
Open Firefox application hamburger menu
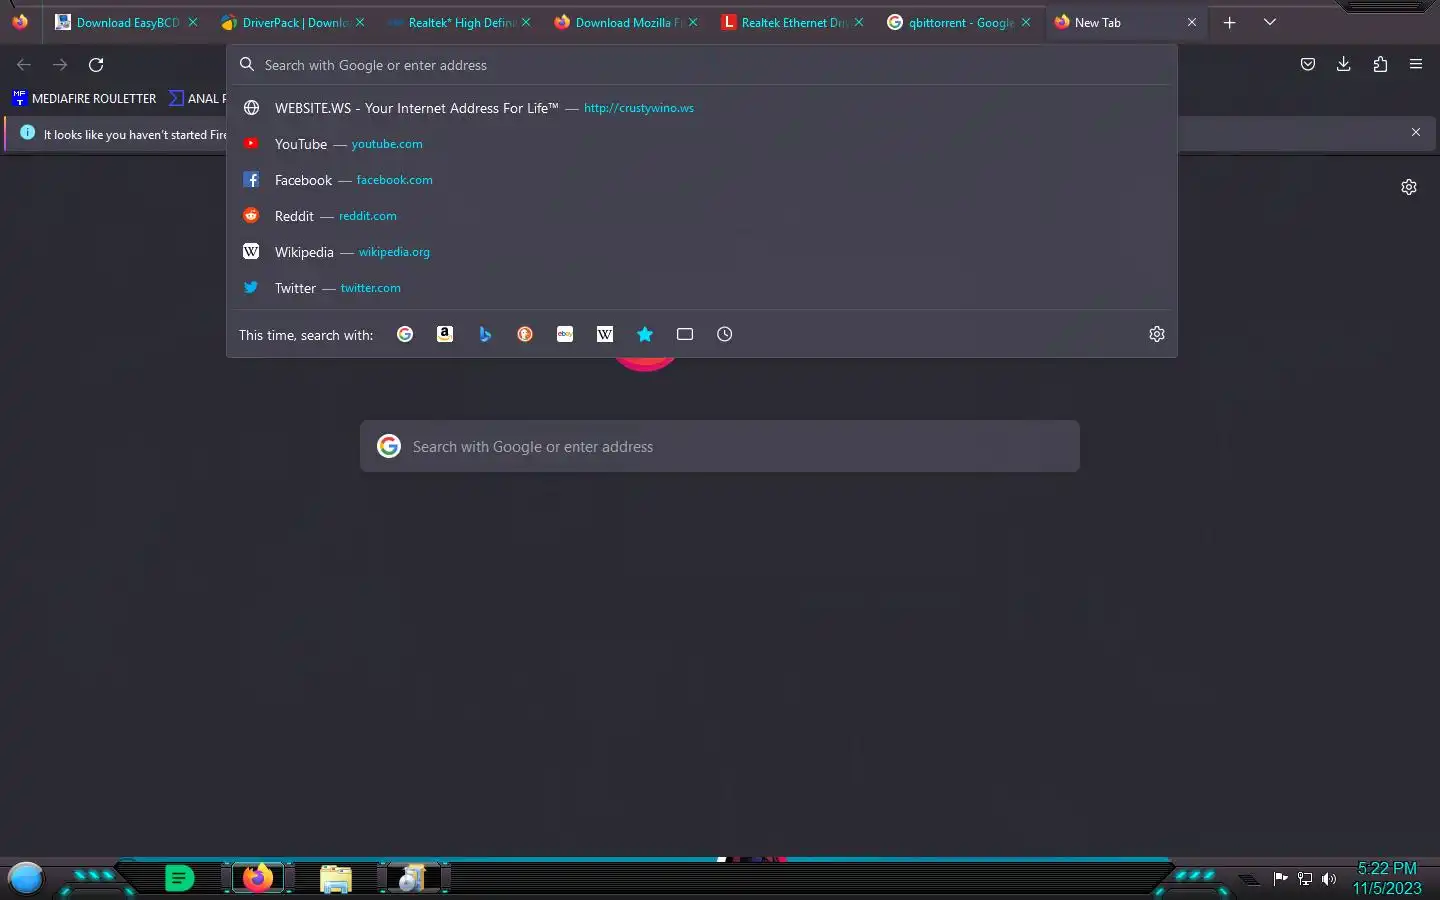tap(1416, 64)
